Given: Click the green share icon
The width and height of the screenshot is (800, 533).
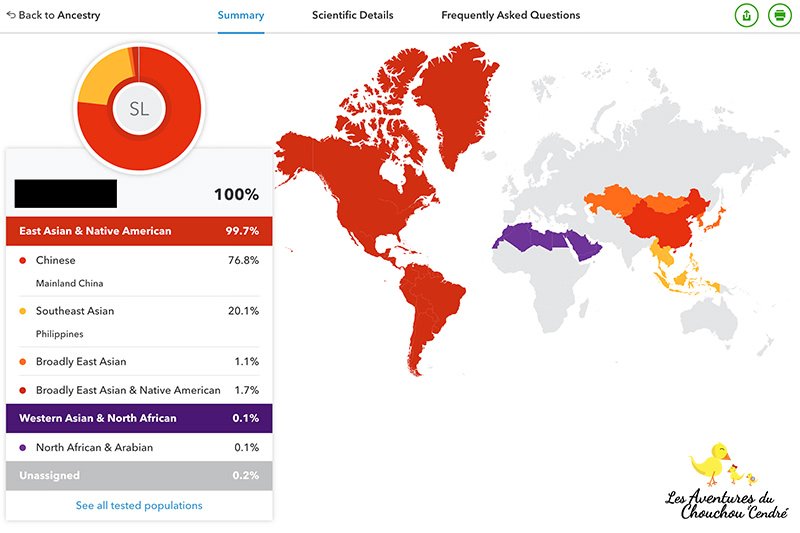Looking at the screenshot, I should coord(746,15).
